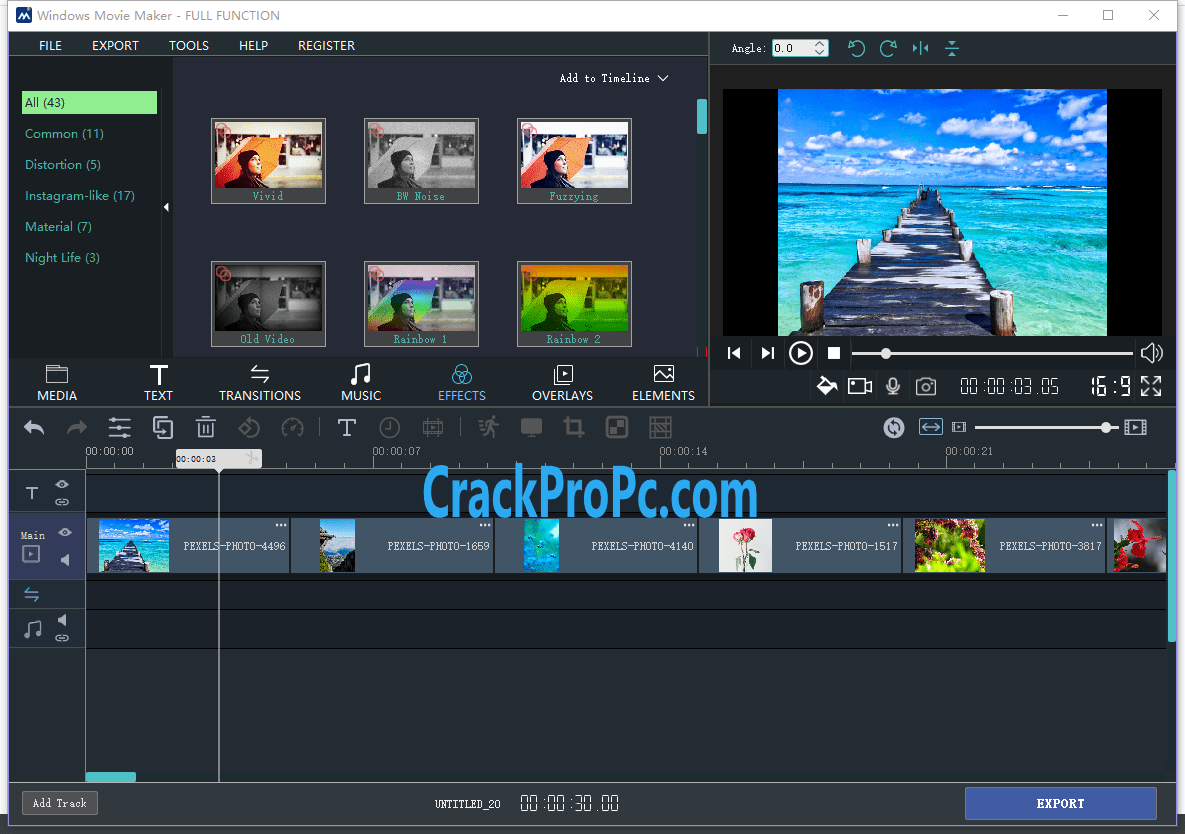
Task: Change the 16:9 aspect ratio
Action: 1110,387
